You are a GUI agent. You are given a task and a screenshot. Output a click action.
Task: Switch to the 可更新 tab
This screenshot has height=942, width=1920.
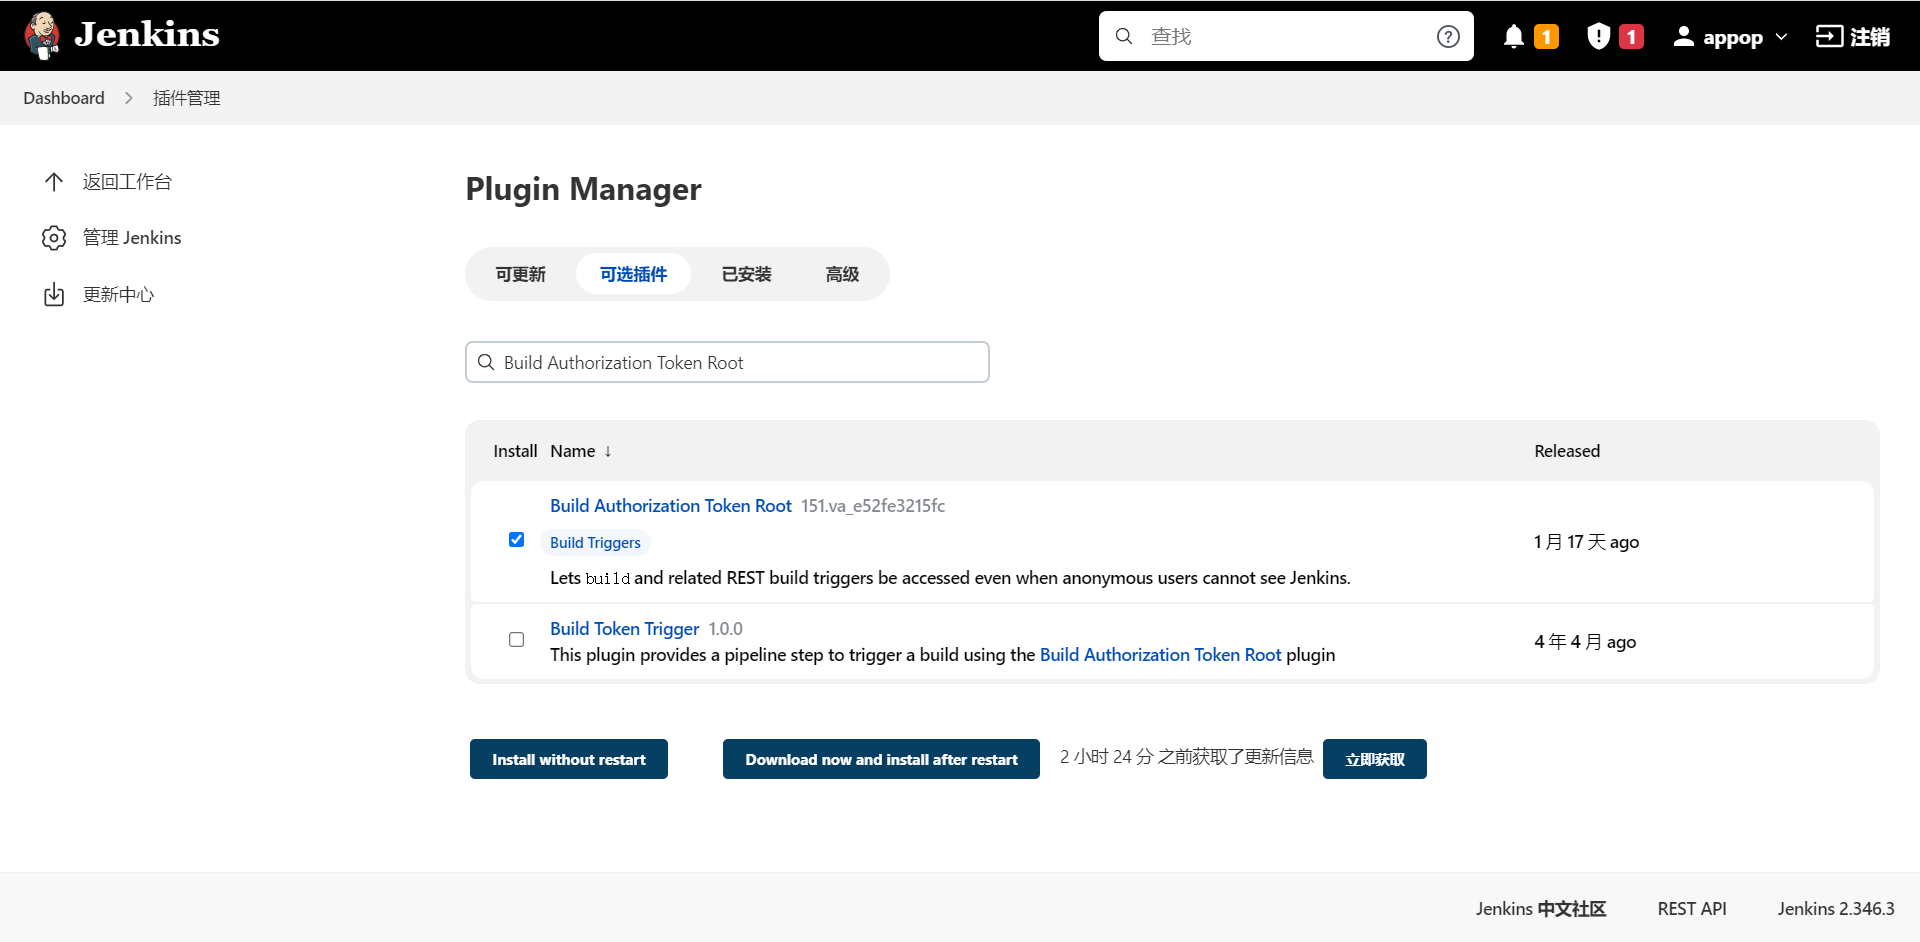pyautogui.click(x=520, y=274)
